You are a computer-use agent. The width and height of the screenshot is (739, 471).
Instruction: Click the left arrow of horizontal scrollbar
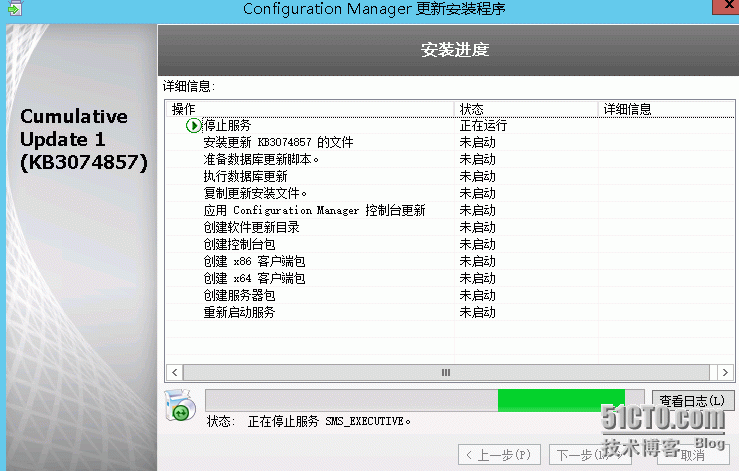pyautogui.click(x=172, y=372)
